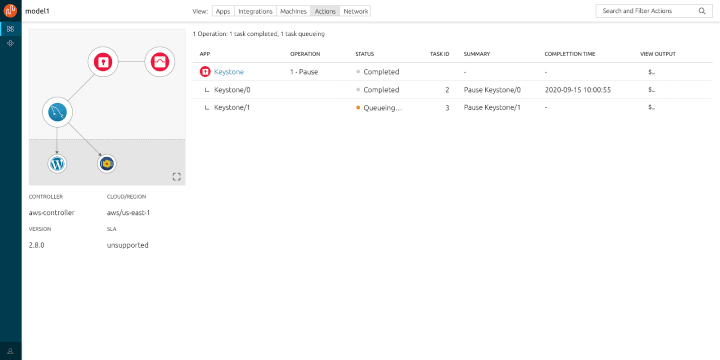Switch to the Machines view tab
The image size is (720, 360).
tap(293, 11)
